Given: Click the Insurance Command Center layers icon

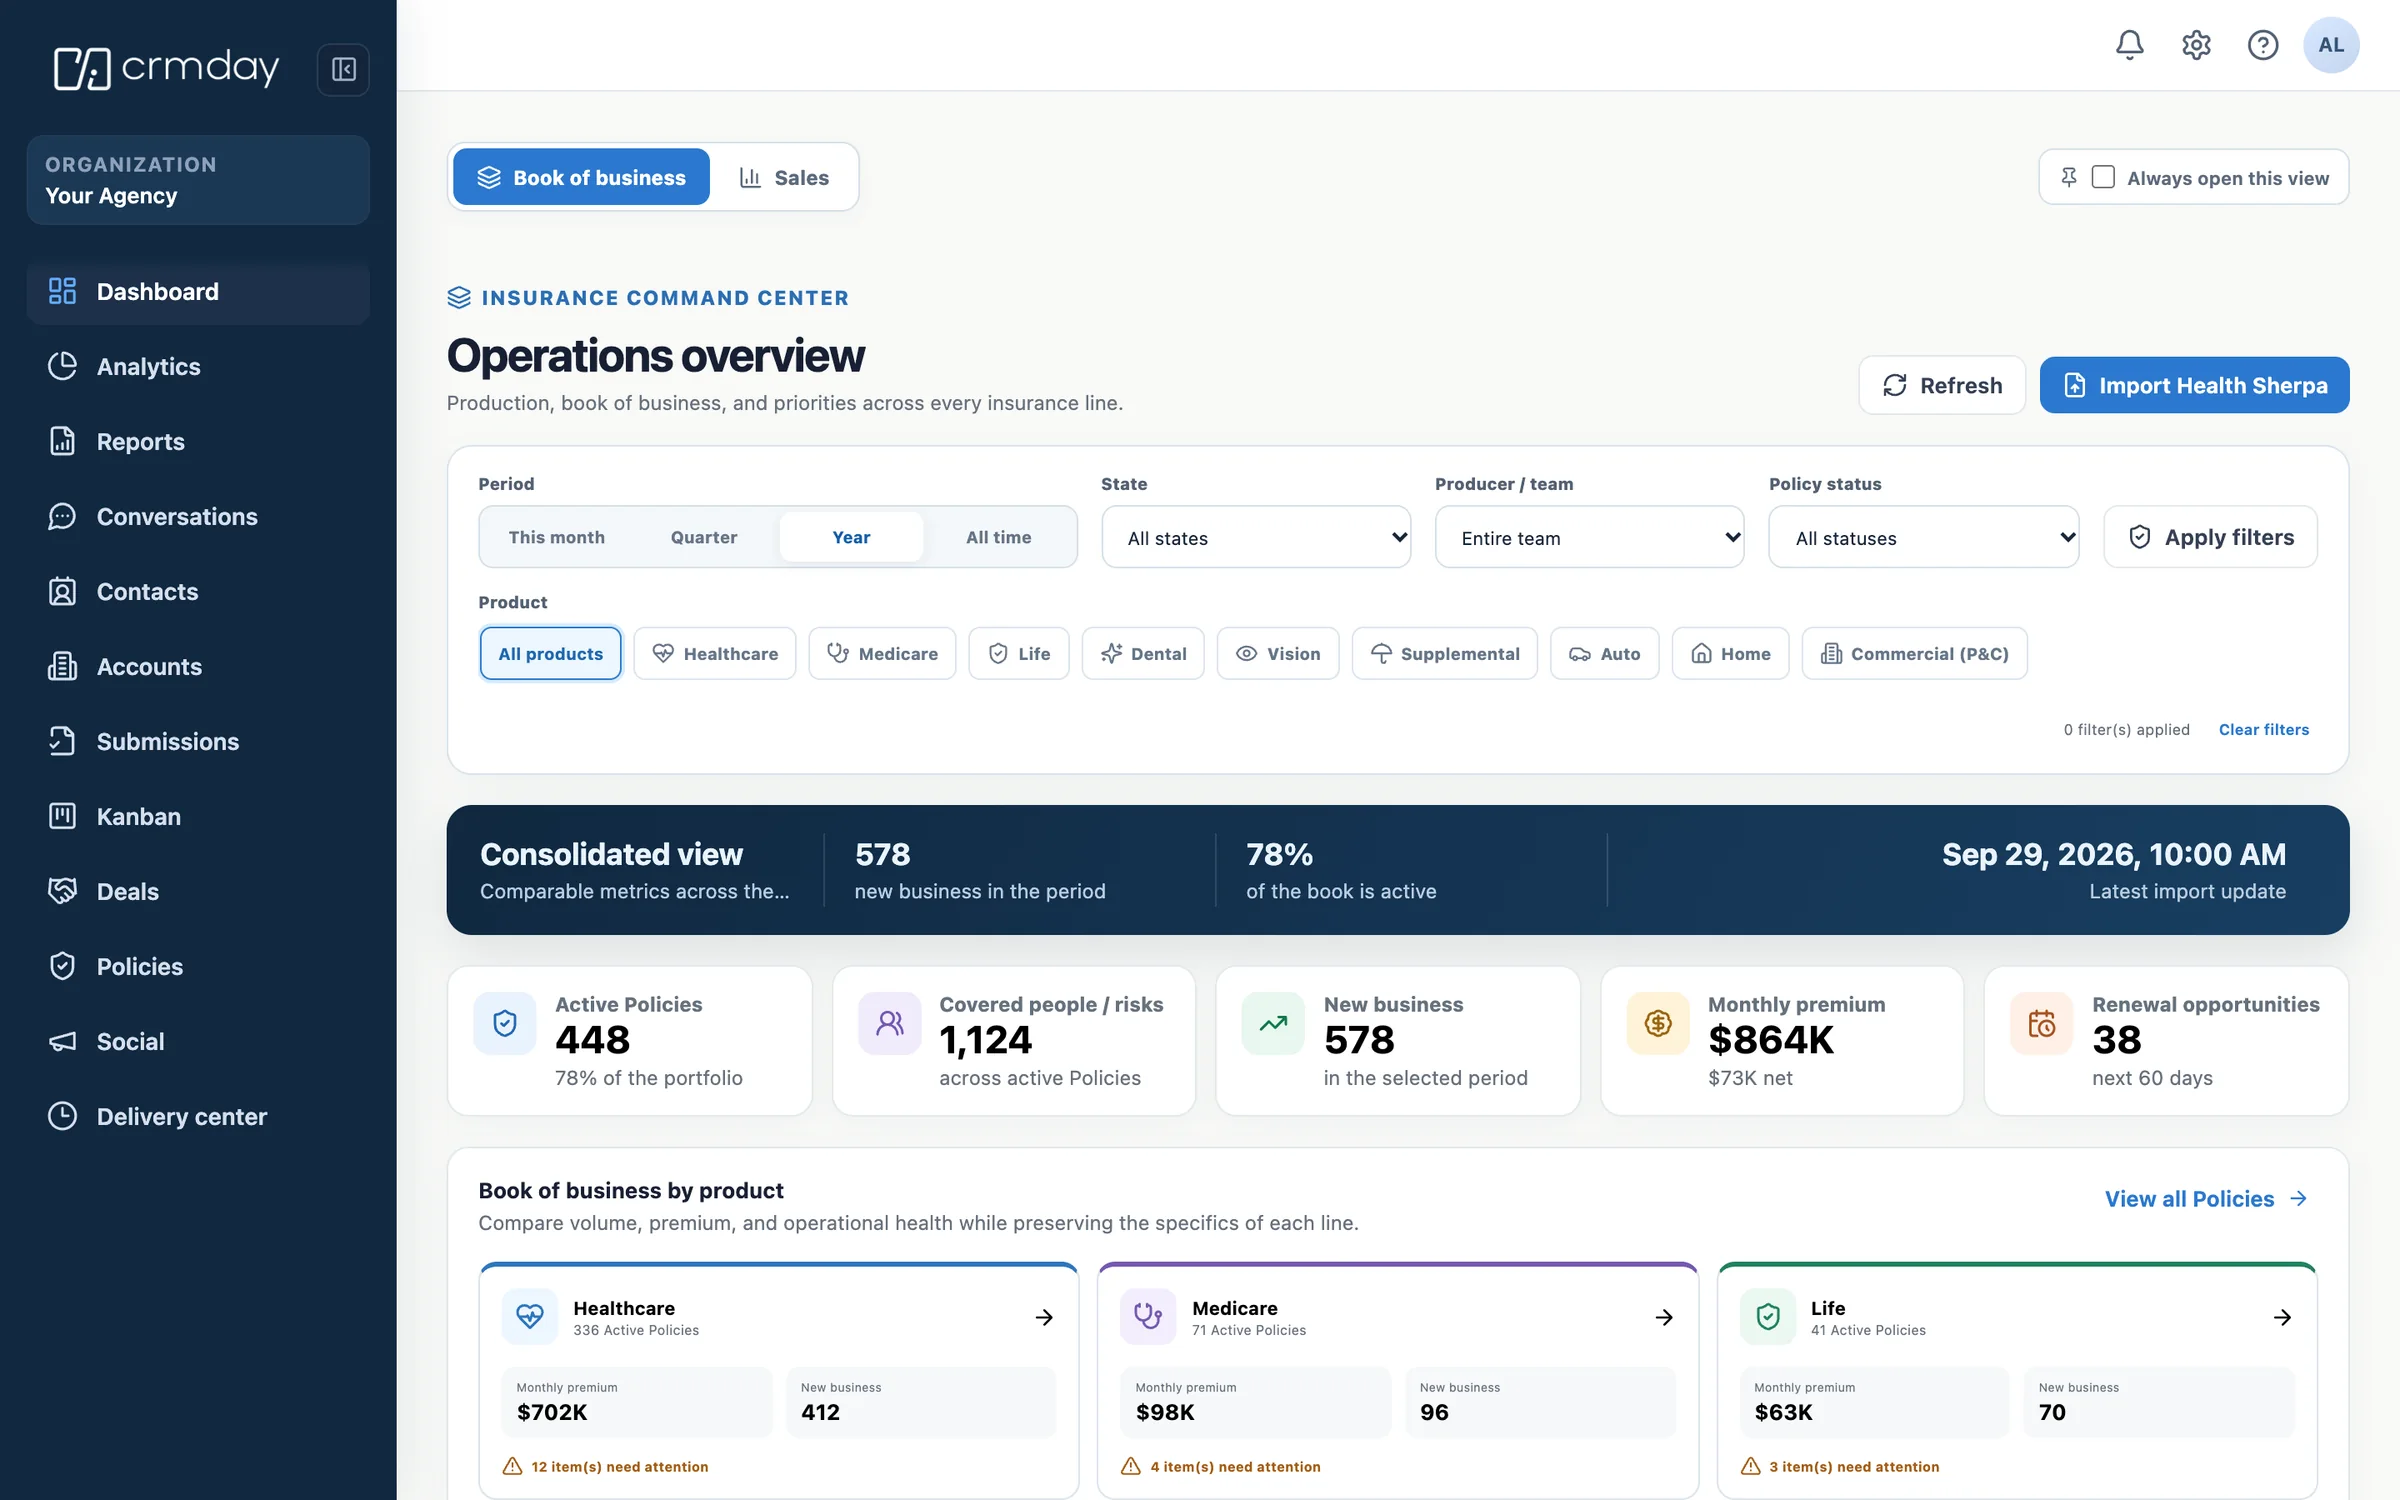Looking at the screenshot, I should point(459,297).
